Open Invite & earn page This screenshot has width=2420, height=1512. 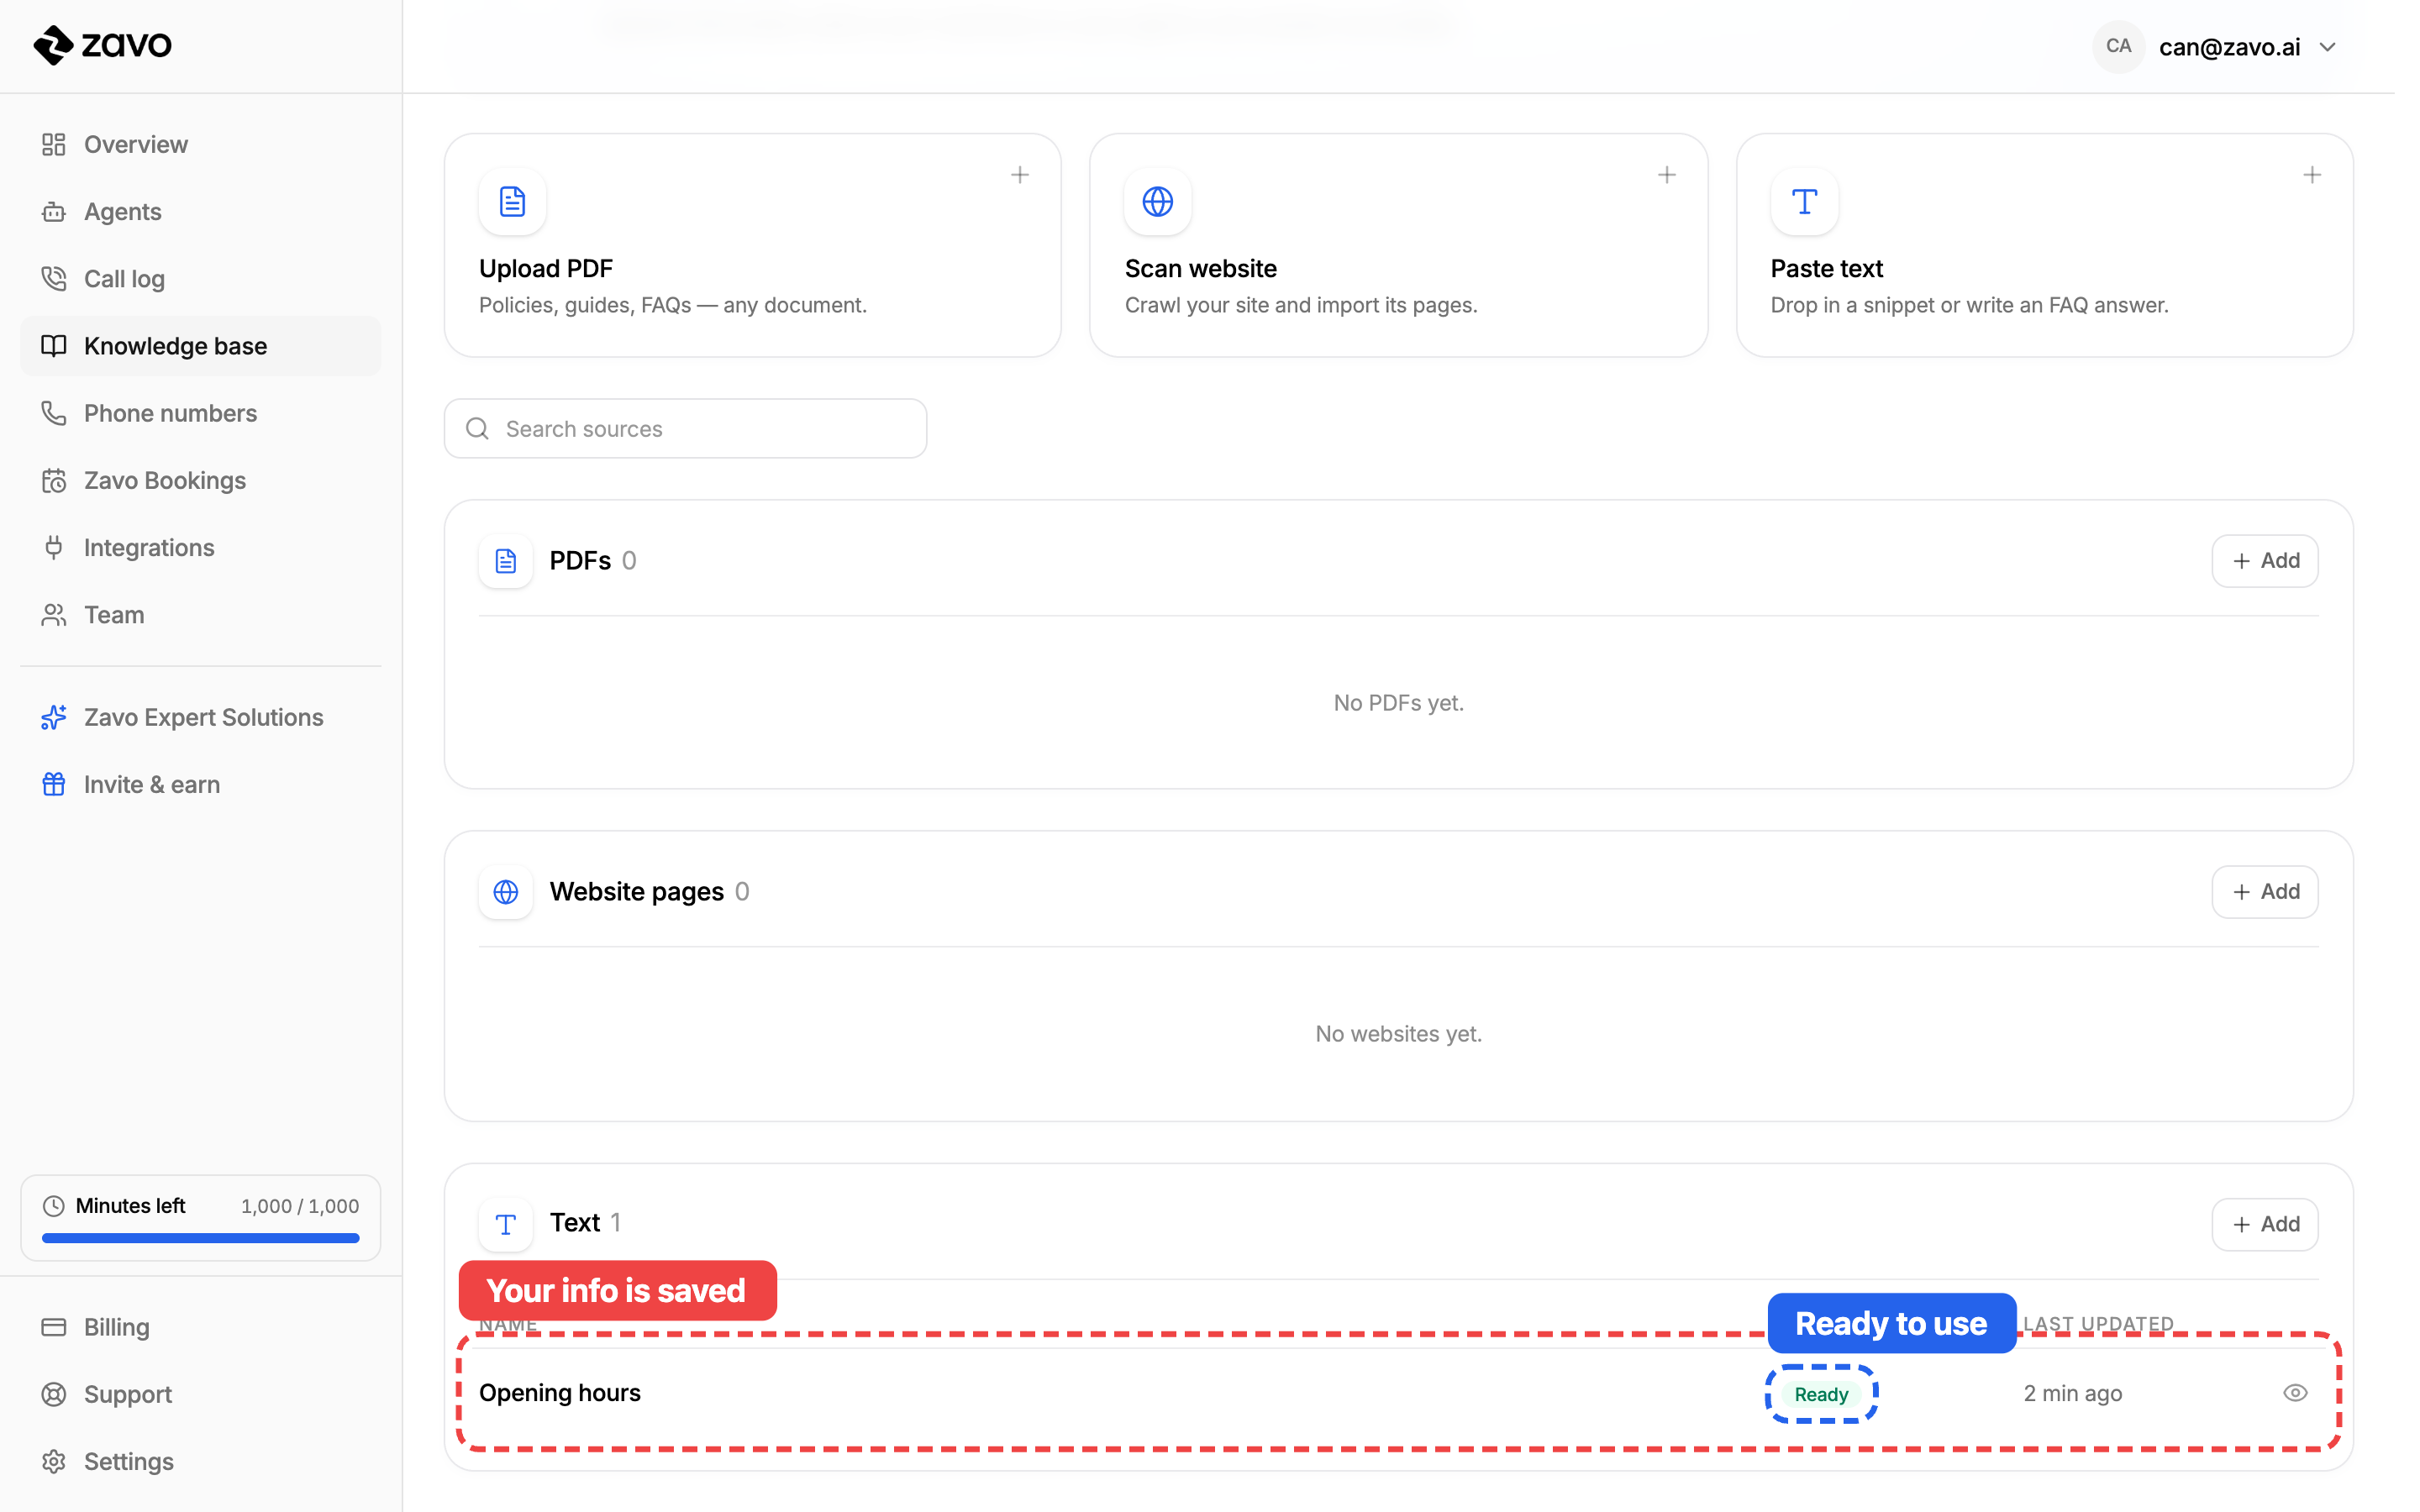tap(200, 784)
